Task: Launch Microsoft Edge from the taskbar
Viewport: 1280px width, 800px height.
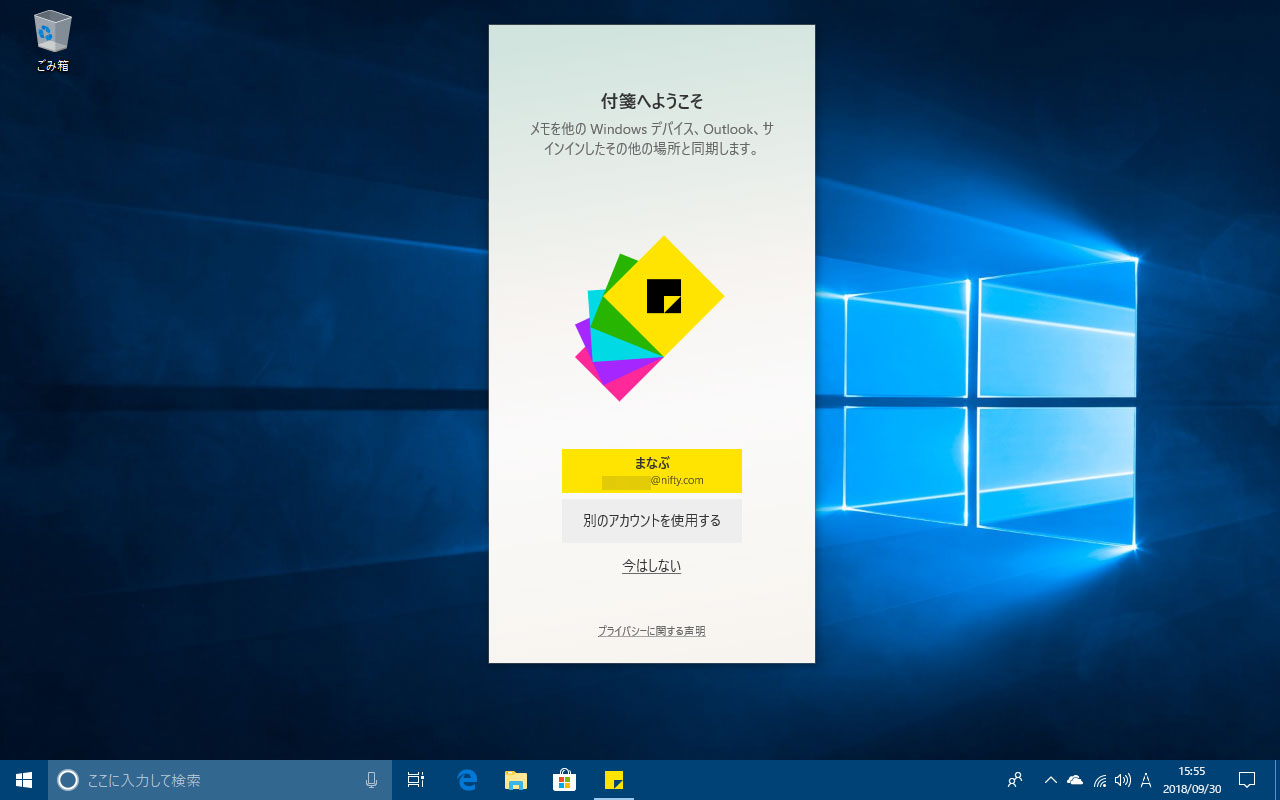Action: 466,780
